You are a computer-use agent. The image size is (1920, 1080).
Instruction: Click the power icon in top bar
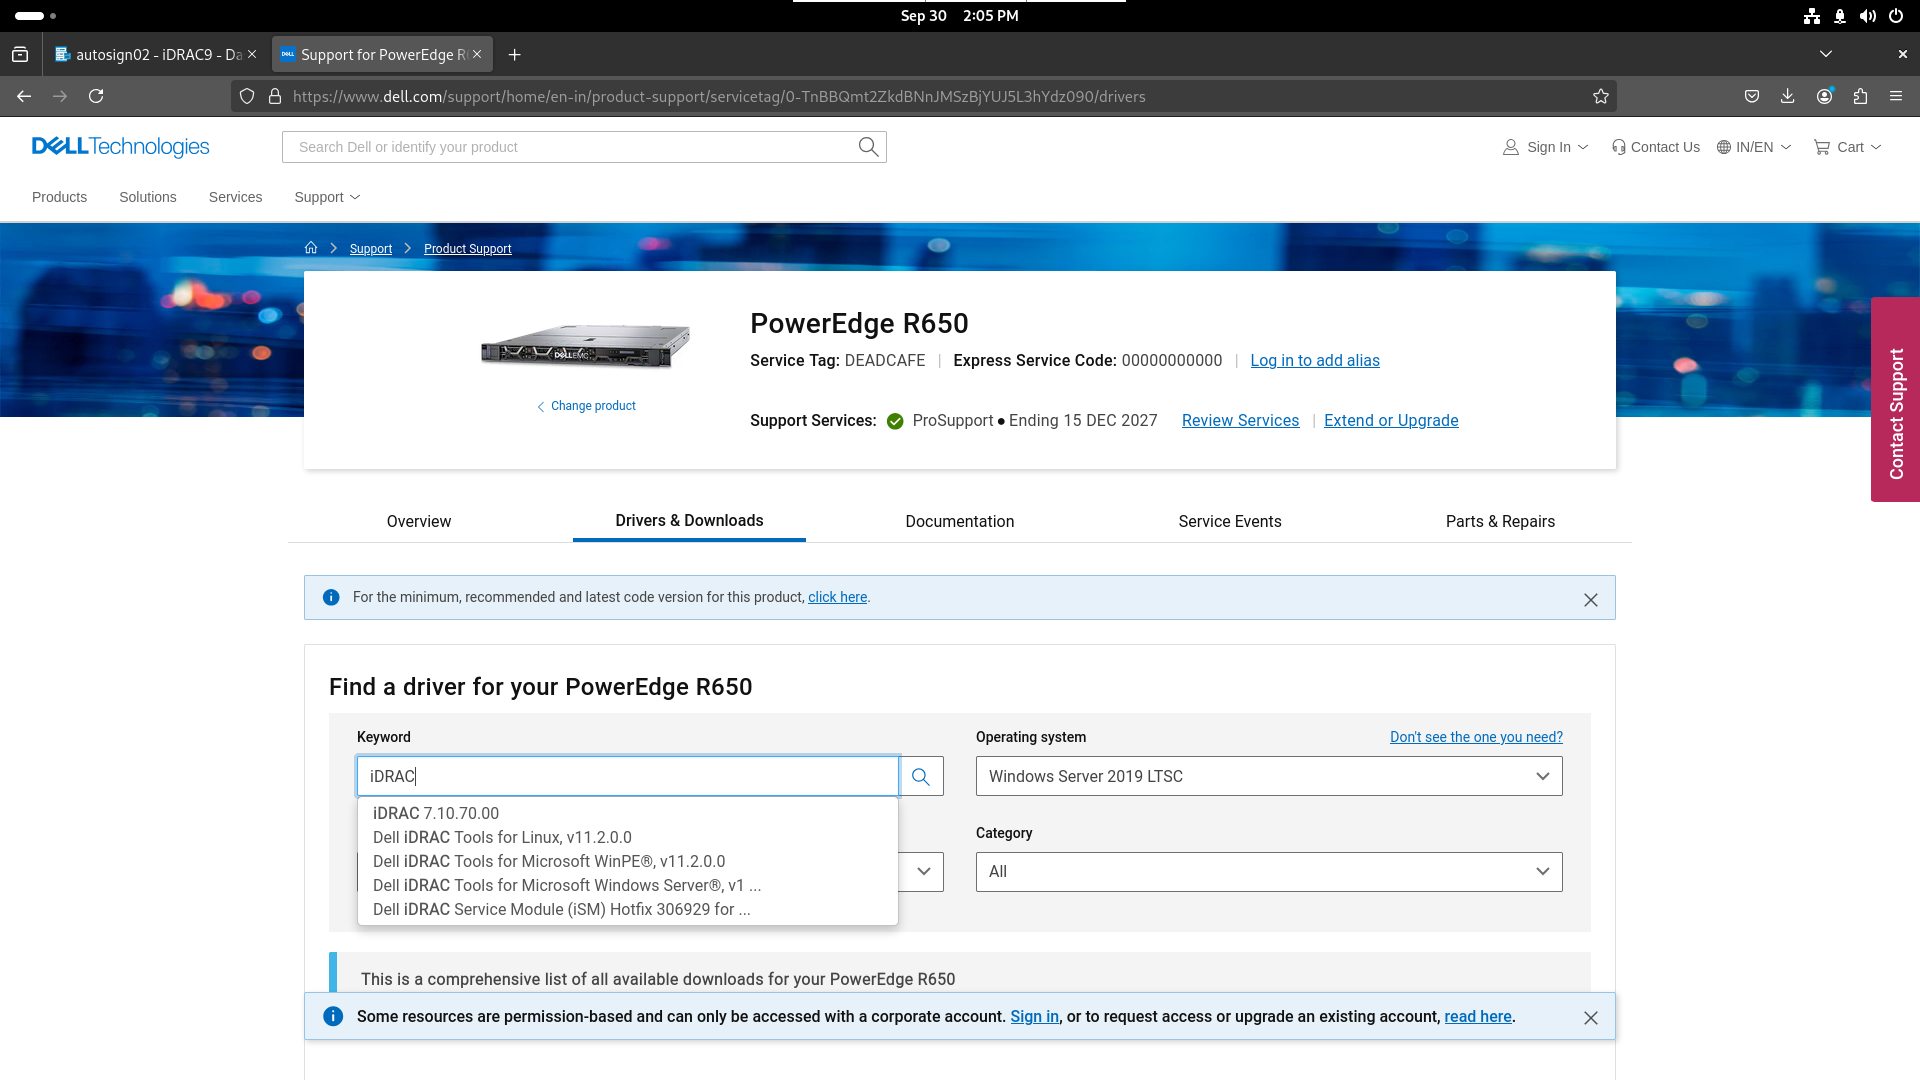[x=1895, y=16]
